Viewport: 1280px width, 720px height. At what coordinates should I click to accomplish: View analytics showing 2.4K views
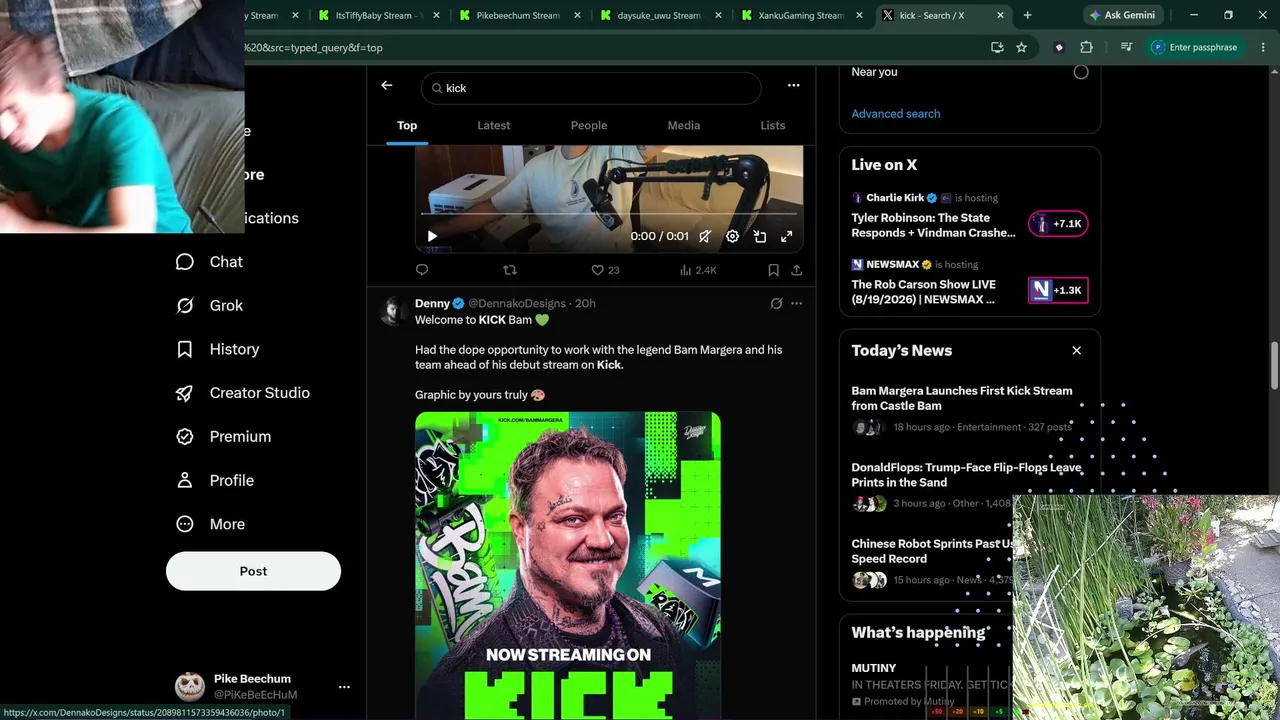click(698, 270)
